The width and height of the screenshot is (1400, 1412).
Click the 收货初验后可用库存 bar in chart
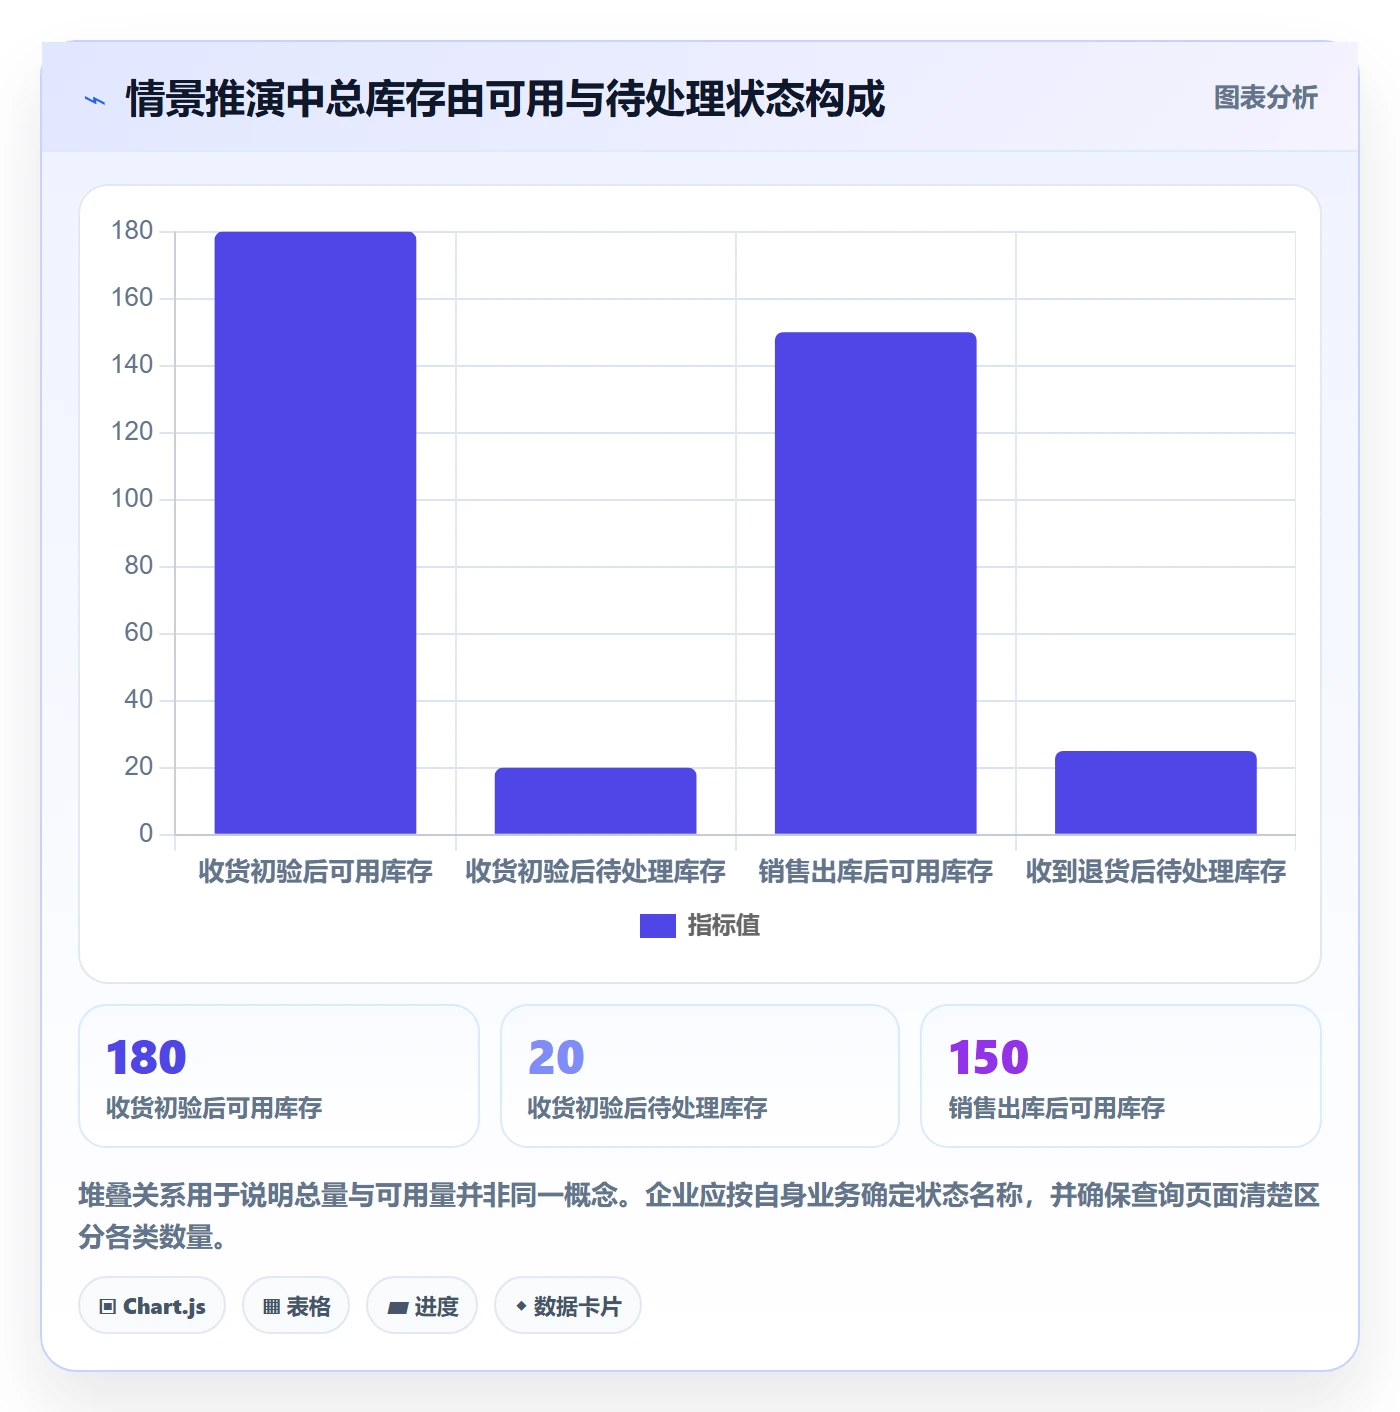[315, 533]
